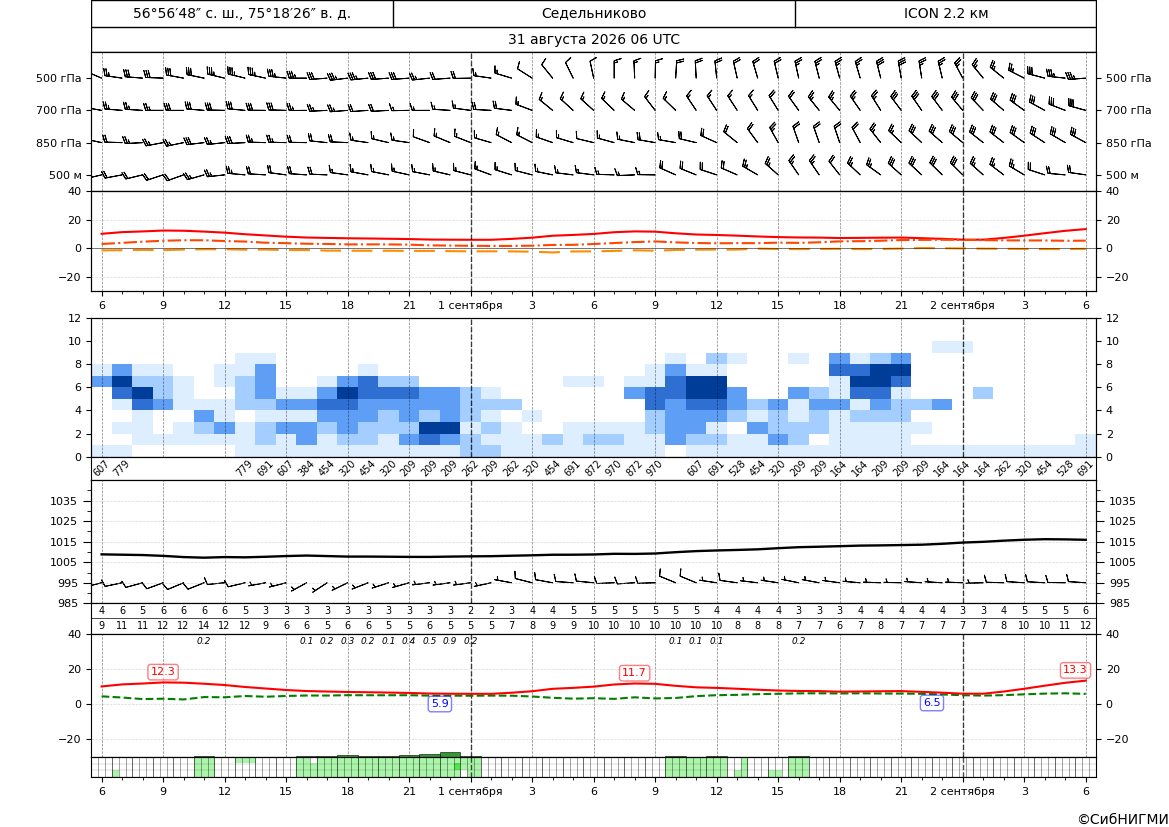Click the red 12.3 maximum temperature label
1169x827 pixels.
tap(163, 672)
